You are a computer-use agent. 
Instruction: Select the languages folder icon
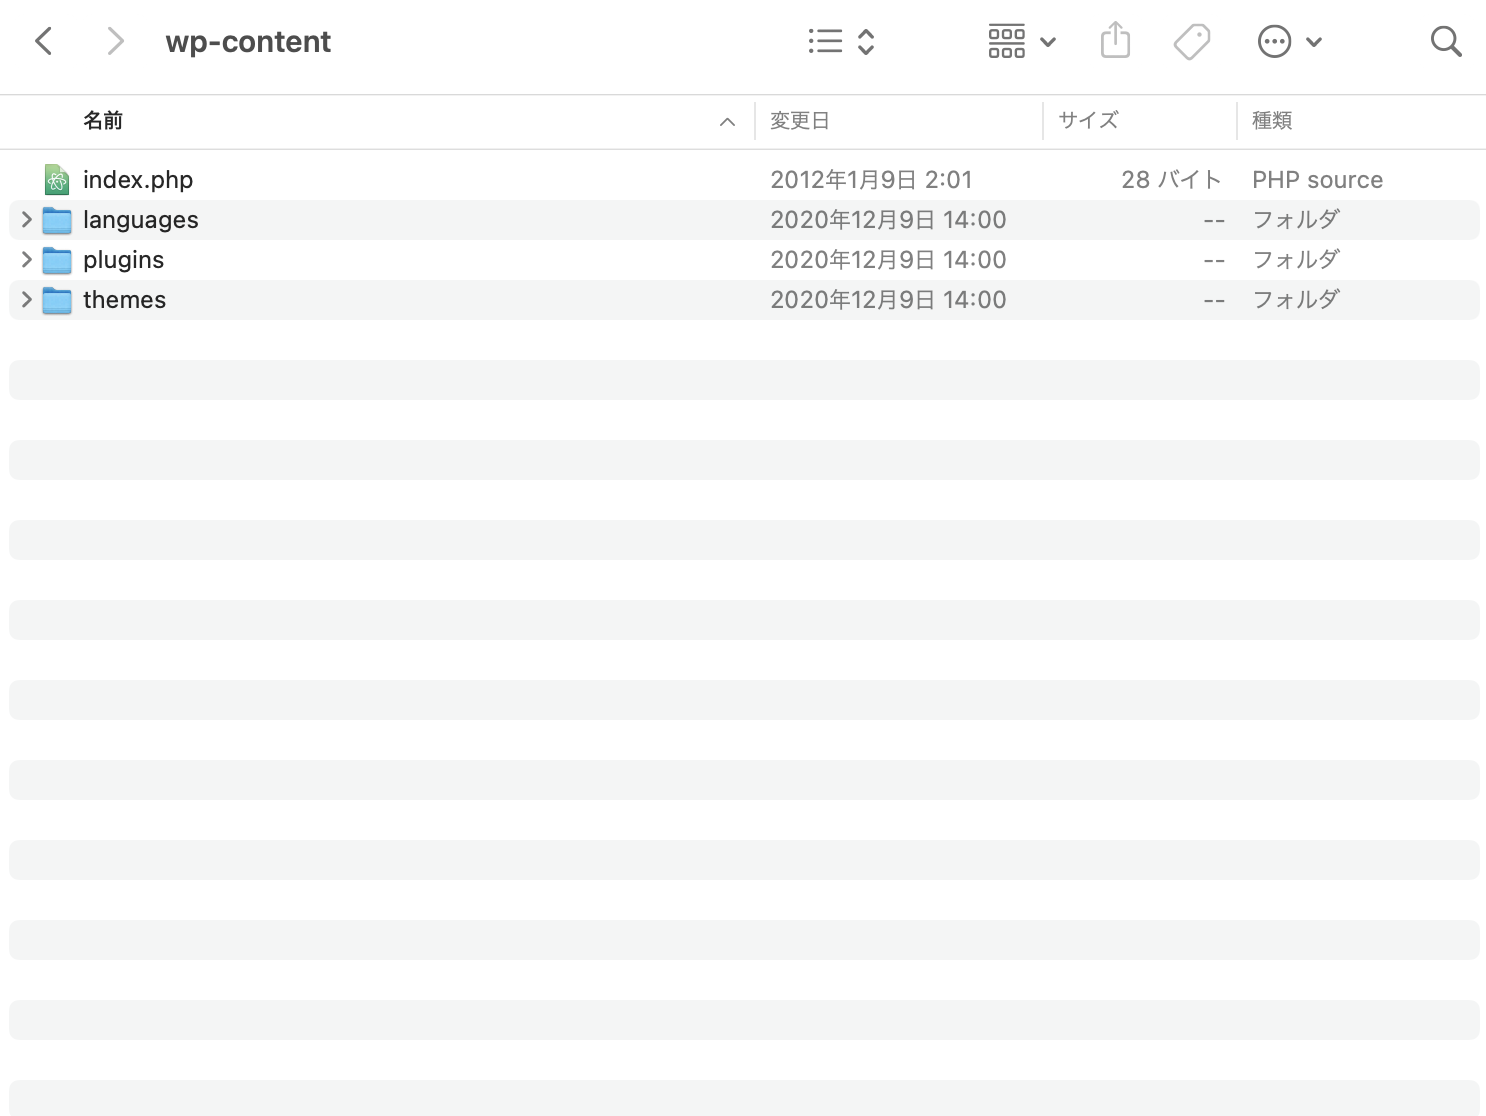[57, 220]
